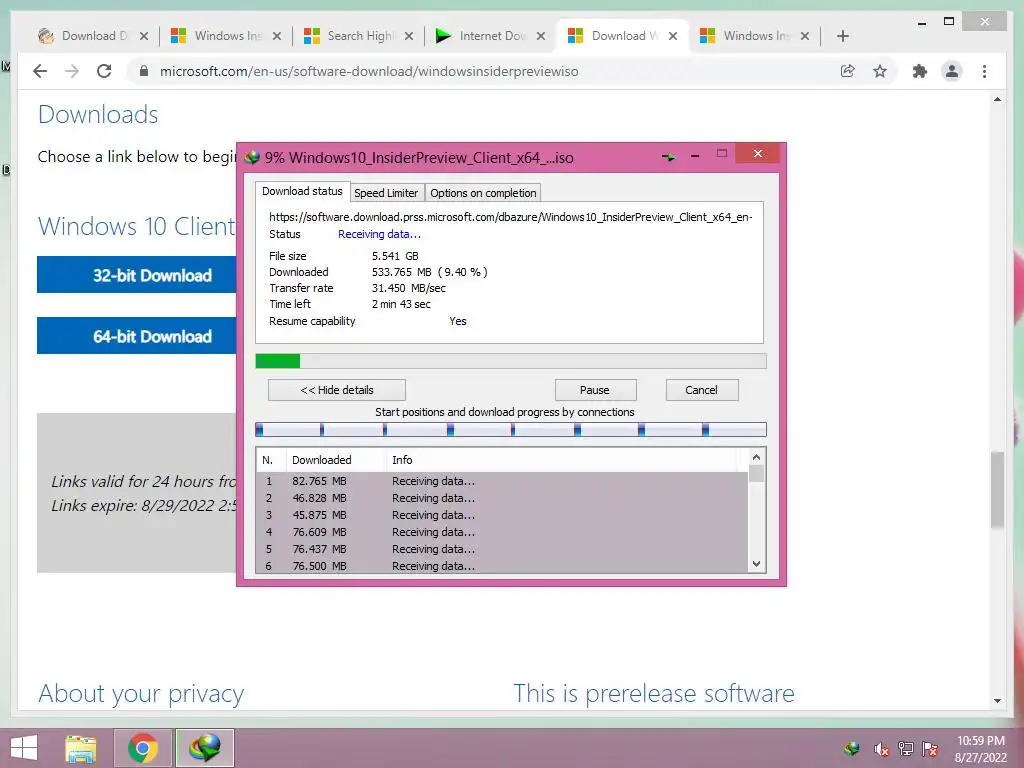1024x768 pixels.
Task: Click the IDM icon in download dialog title
Action: (x=252, y=157)
